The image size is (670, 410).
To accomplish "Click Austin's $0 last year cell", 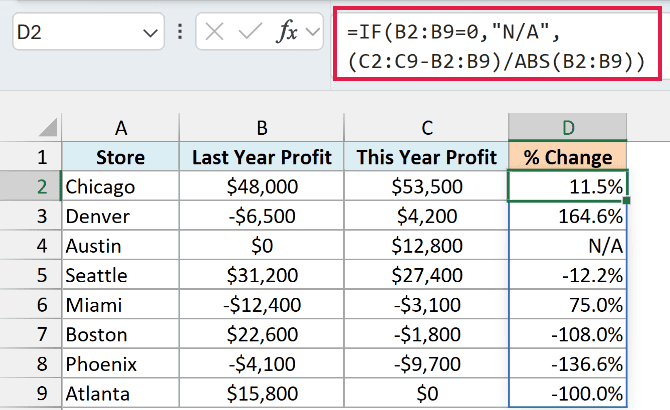I will (x=262, y=245).
